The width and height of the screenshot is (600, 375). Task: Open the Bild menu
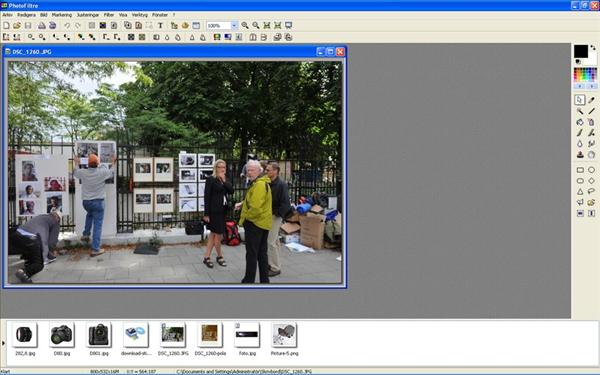tap(44, 15)
